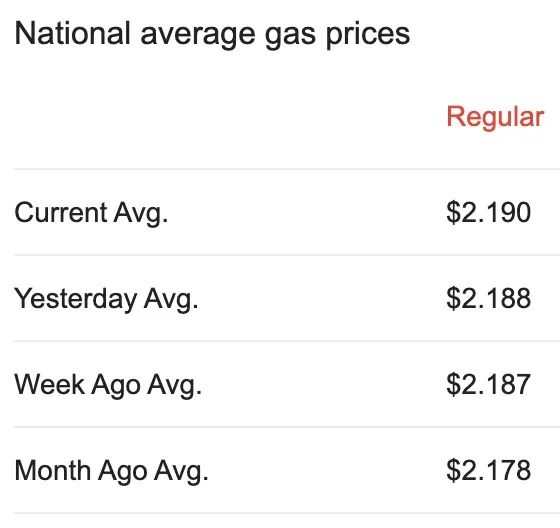Click the $2.187 week ago price
This screenshot has height=528, width=560.
489,384
